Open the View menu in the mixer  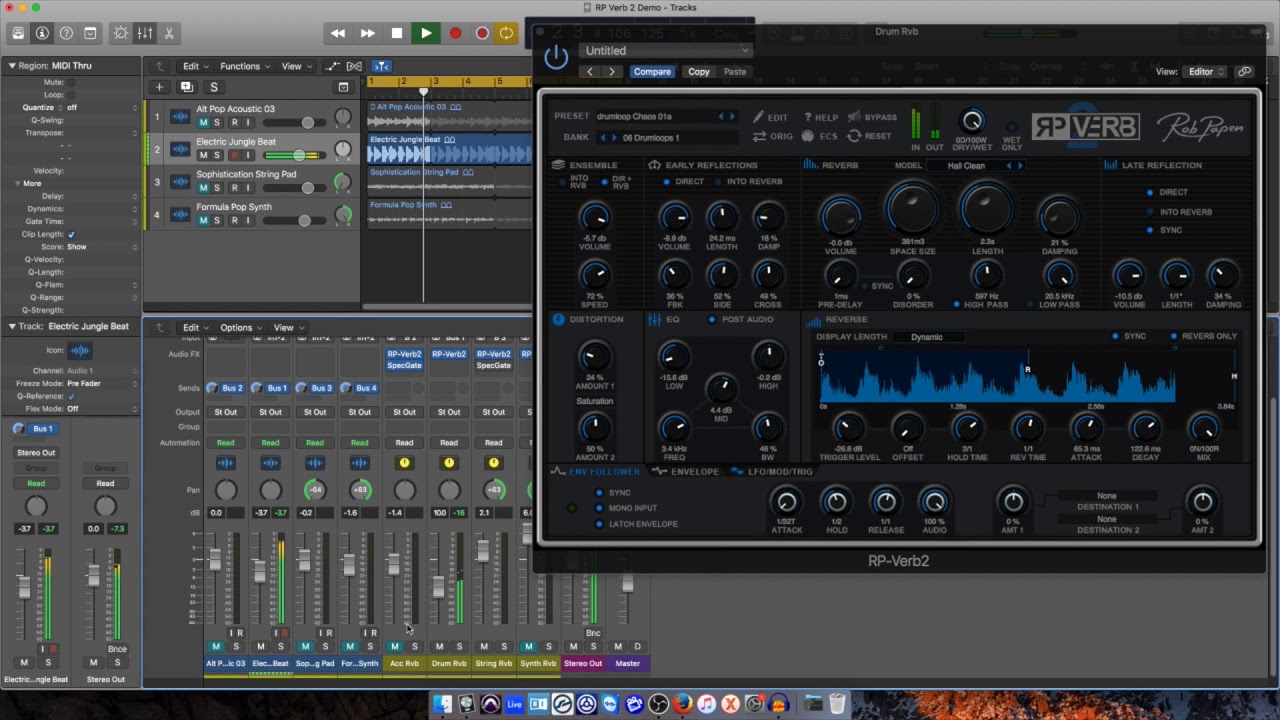pos(288,328)
